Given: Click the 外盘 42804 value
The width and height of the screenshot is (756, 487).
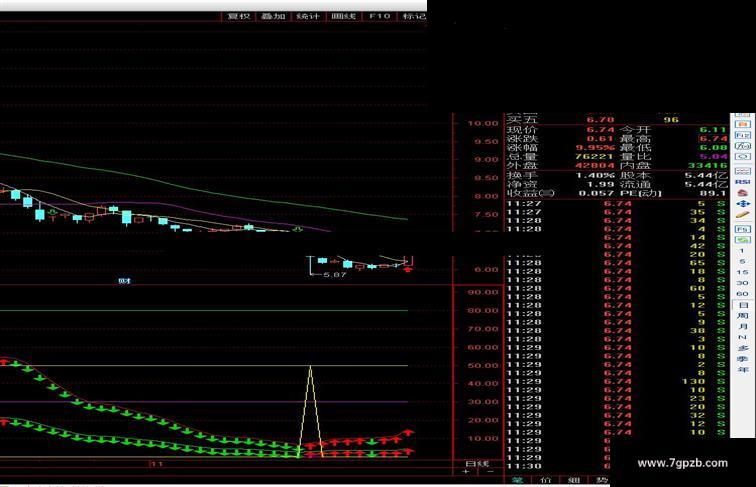Looking at the screenshot, I should pos(595,165).
